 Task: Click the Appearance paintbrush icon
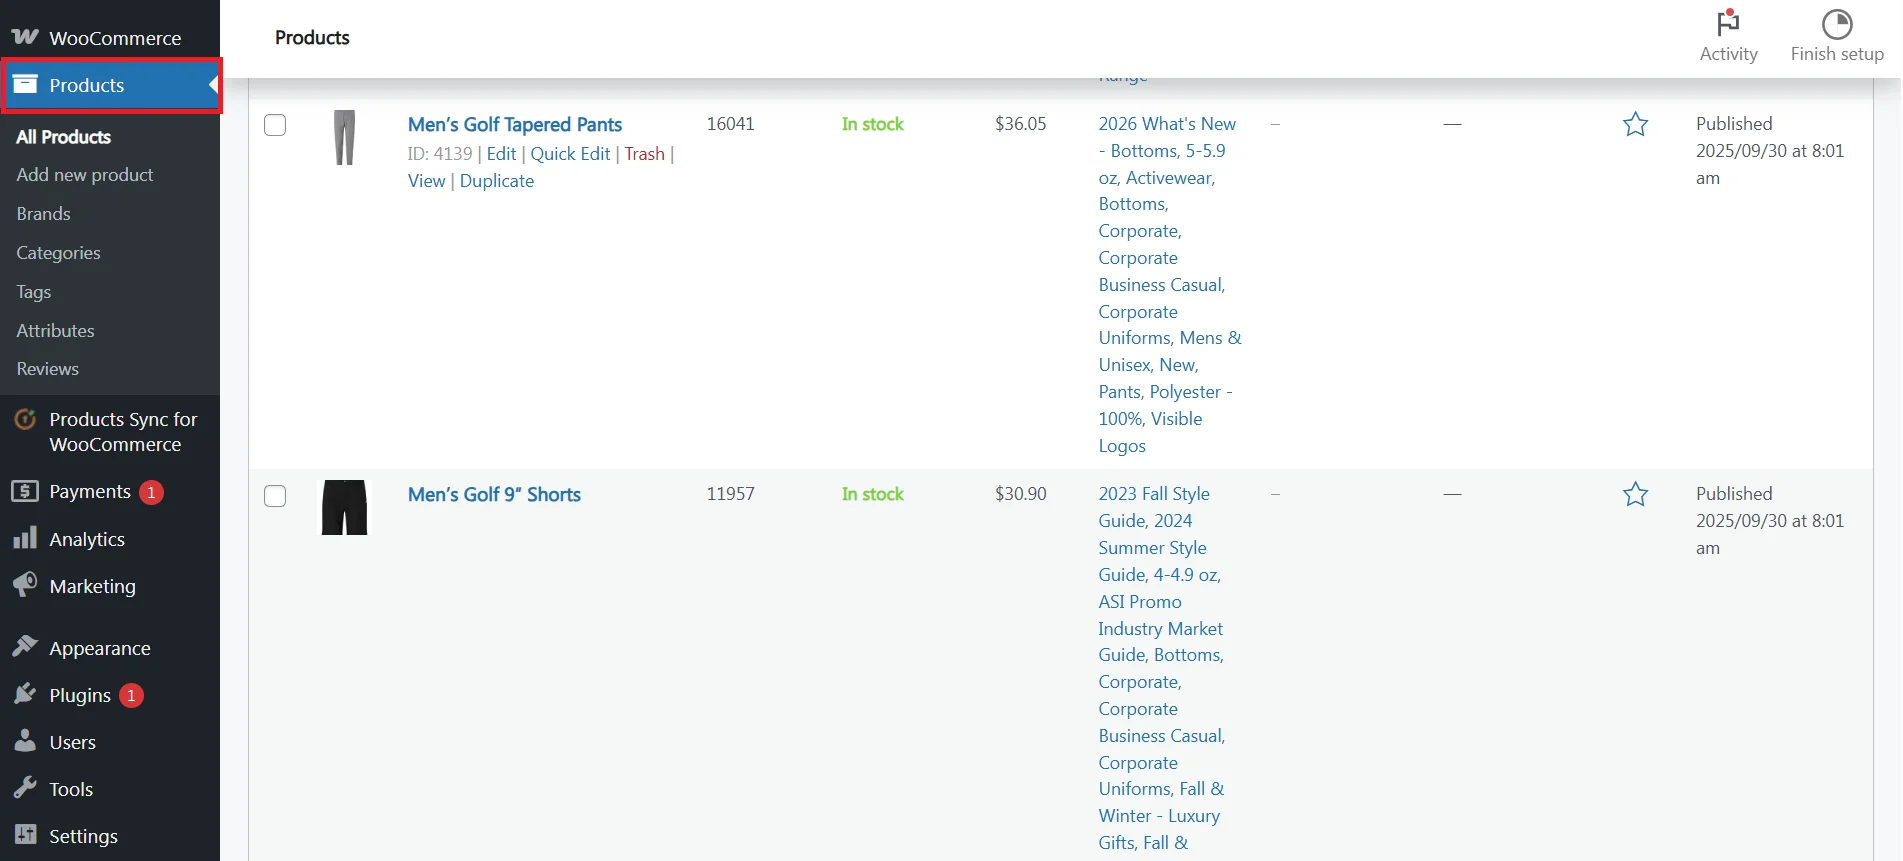point(25,647)
